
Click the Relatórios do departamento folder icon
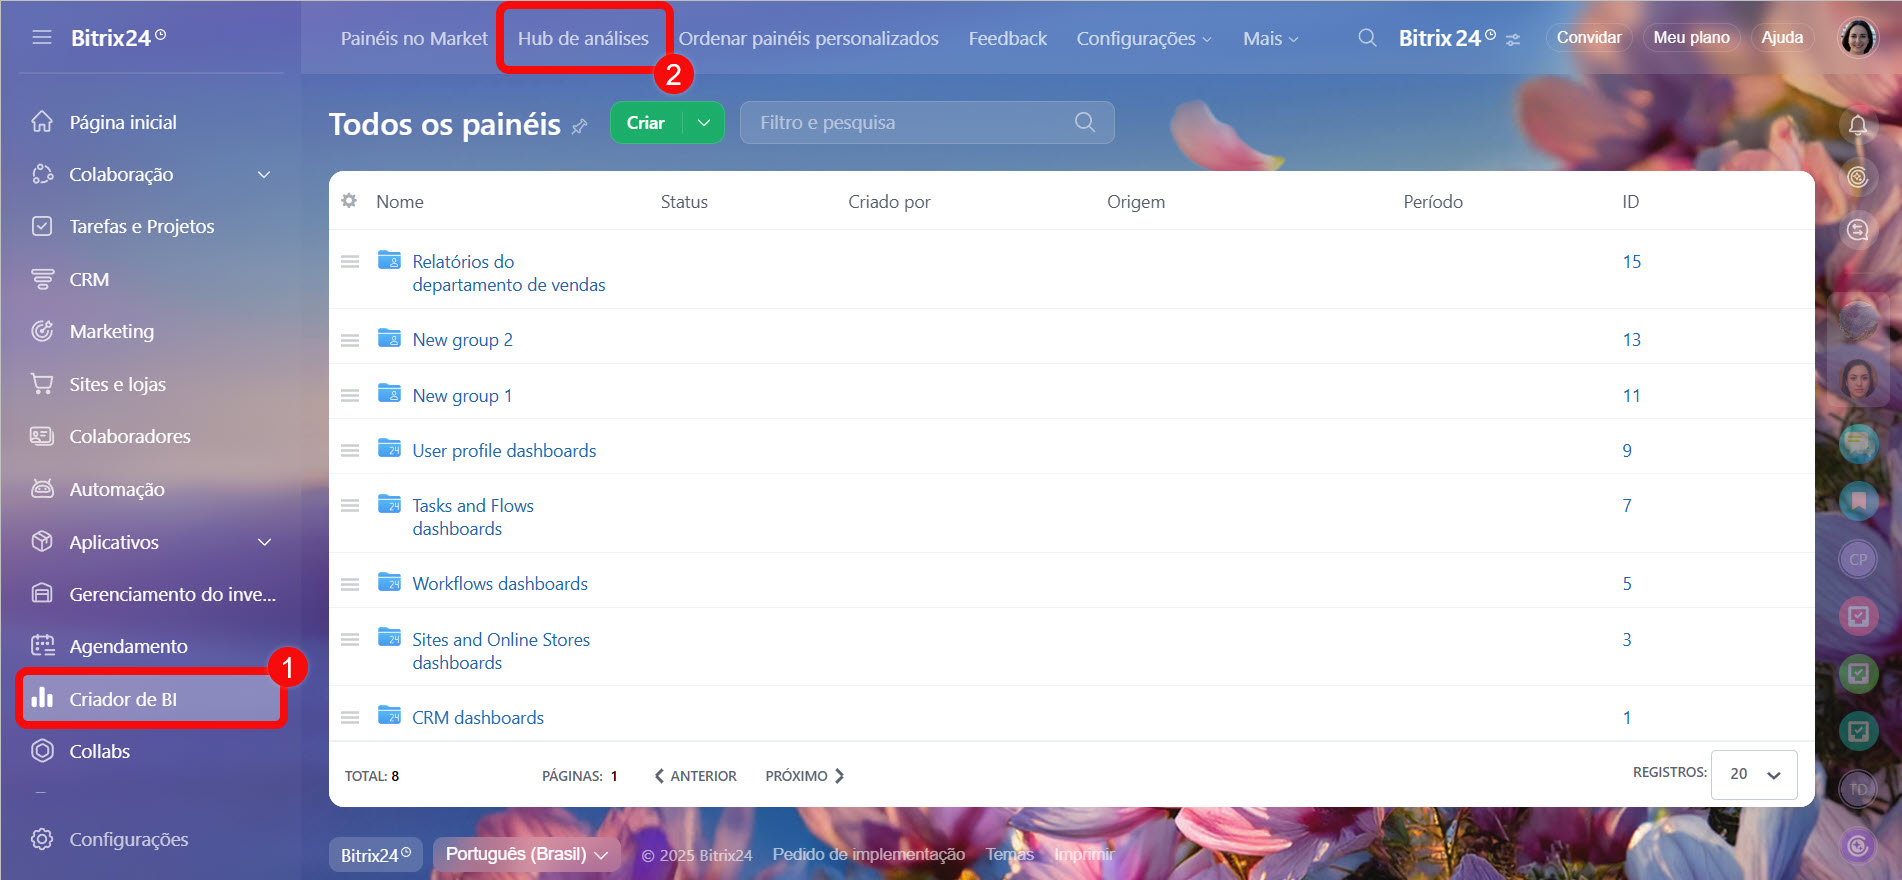(x=389, y=260)
